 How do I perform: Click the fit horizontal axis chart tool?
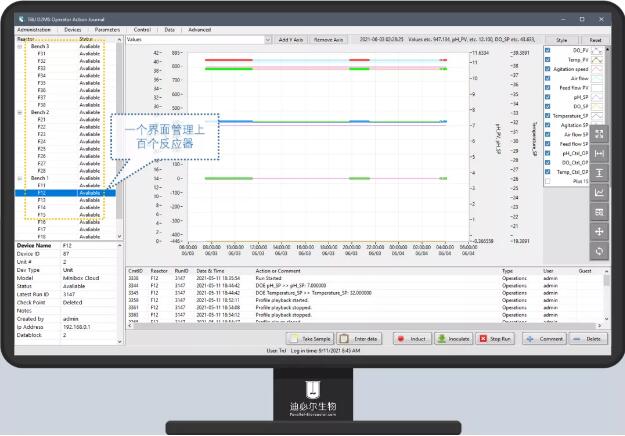599,153
